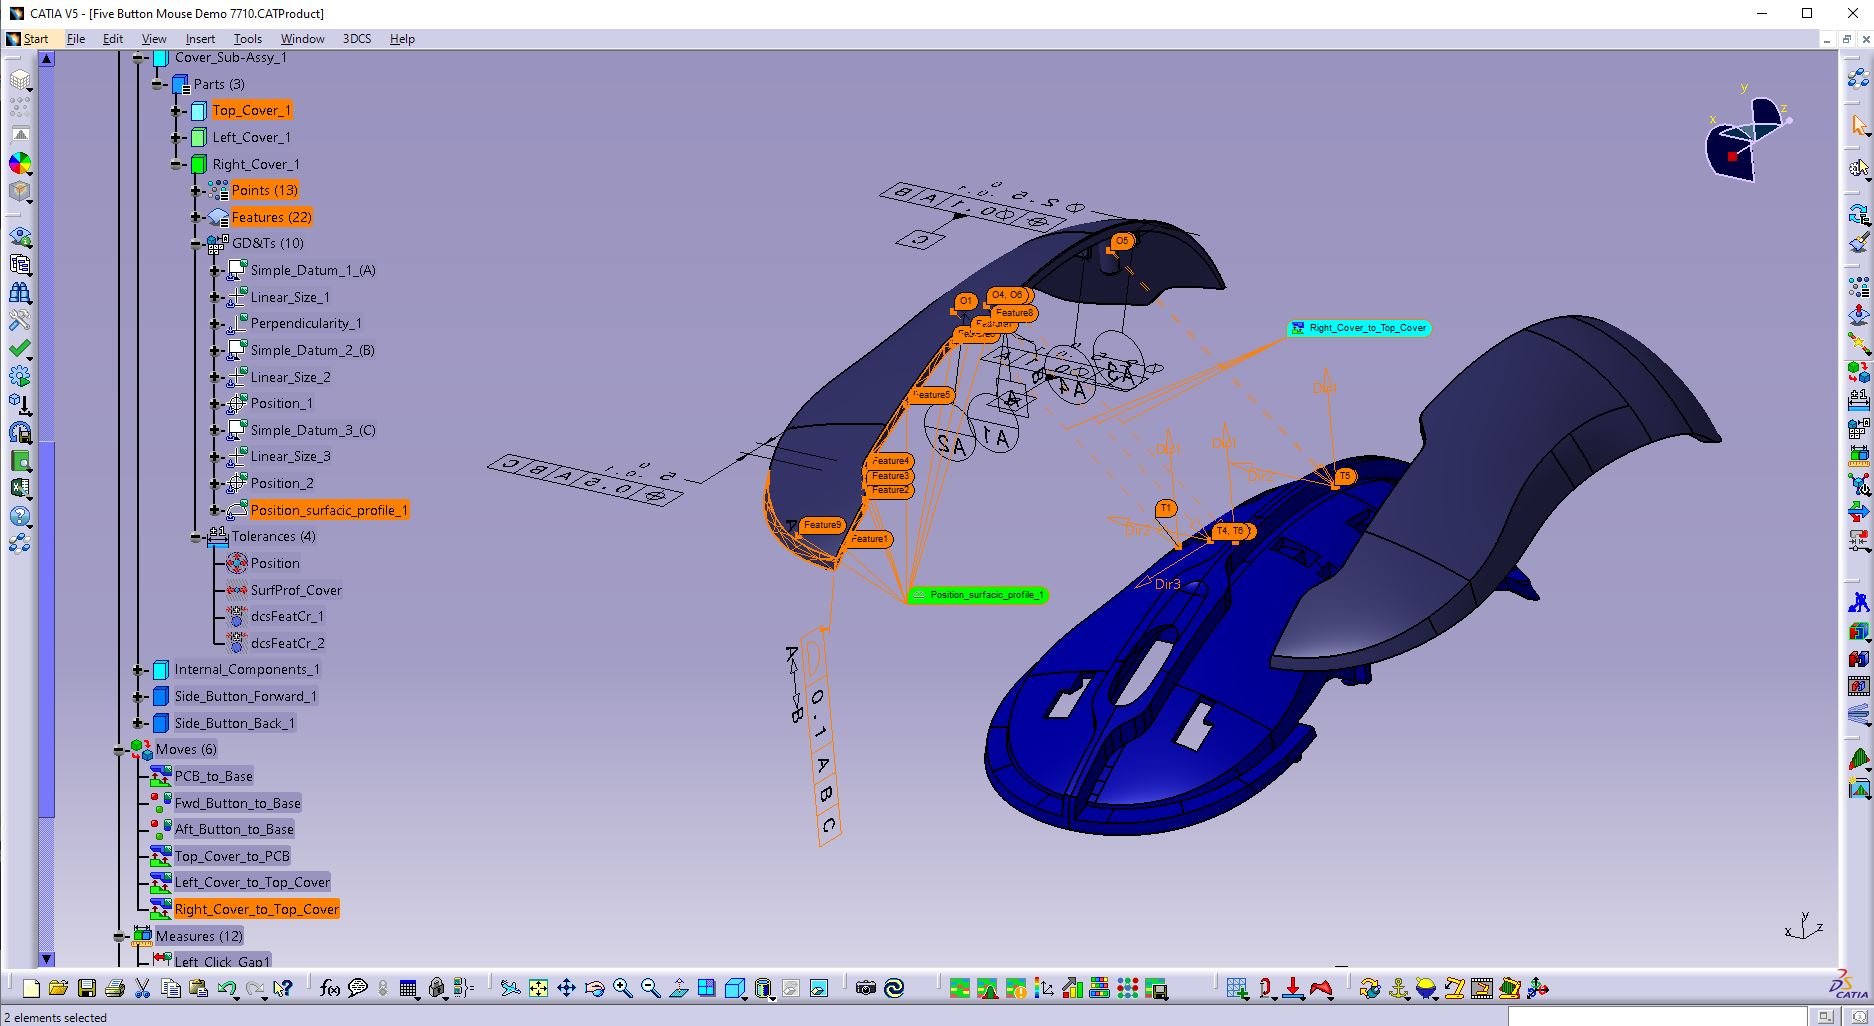Click the green checkmark validation icon
1874x1026 pixels.
coord(18,347)
